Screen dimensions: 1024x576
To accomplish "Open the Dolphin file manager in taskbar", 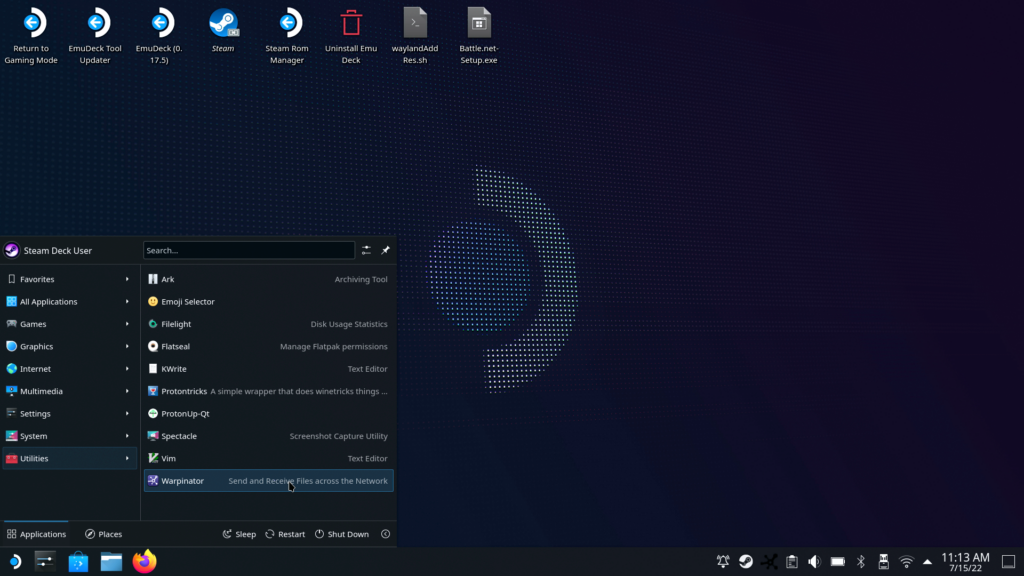I will point(111,562).
